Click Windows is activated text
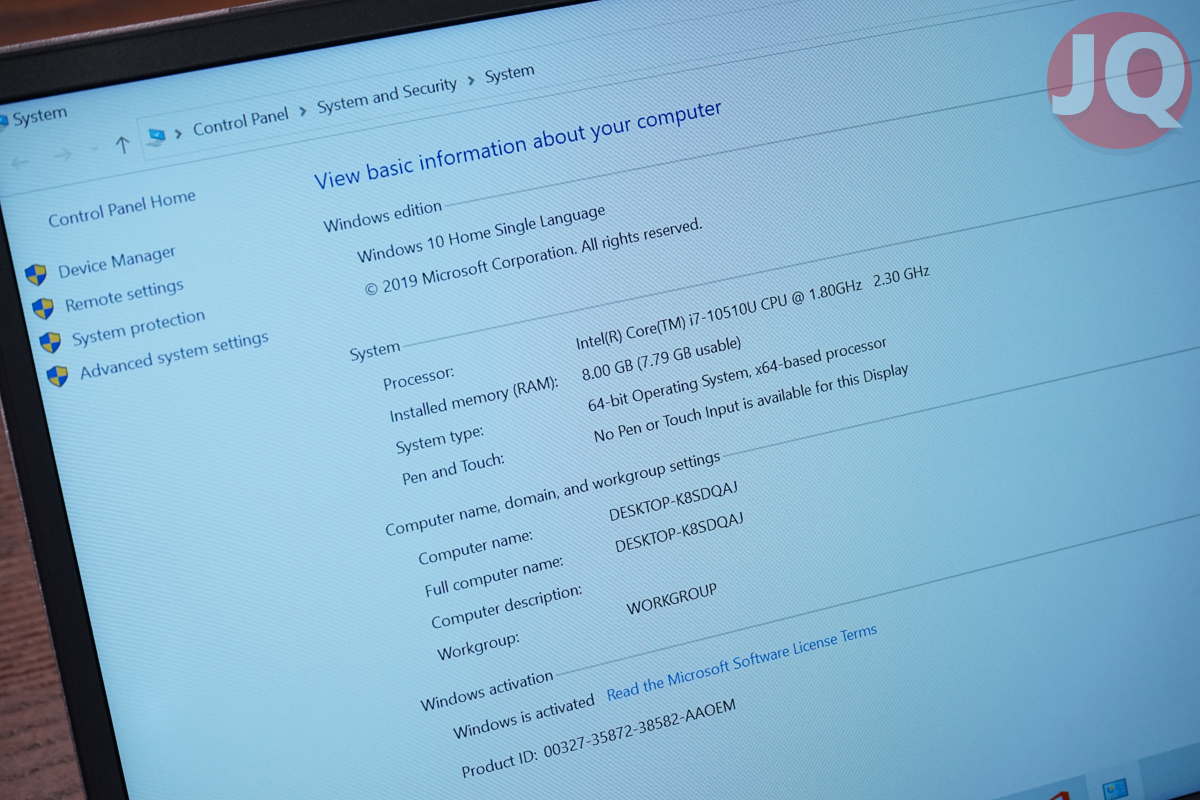Image resolution: width=1200 pixels, height=800 pixels. click(524, 717)
